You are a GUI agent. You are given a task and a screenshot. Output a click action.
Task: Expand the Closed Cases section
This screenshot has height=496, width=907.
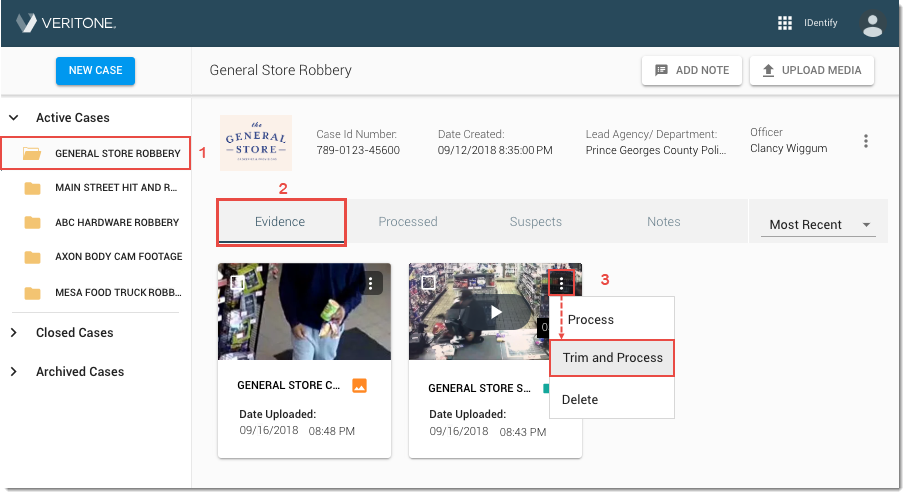coord(14,333)
